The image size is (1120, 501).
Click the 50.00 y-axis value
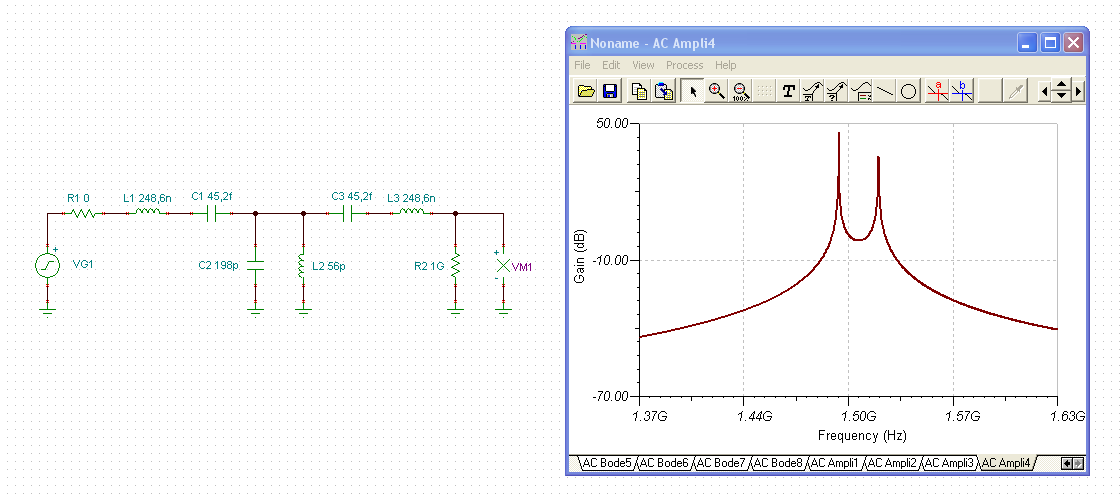pos(611,123)
